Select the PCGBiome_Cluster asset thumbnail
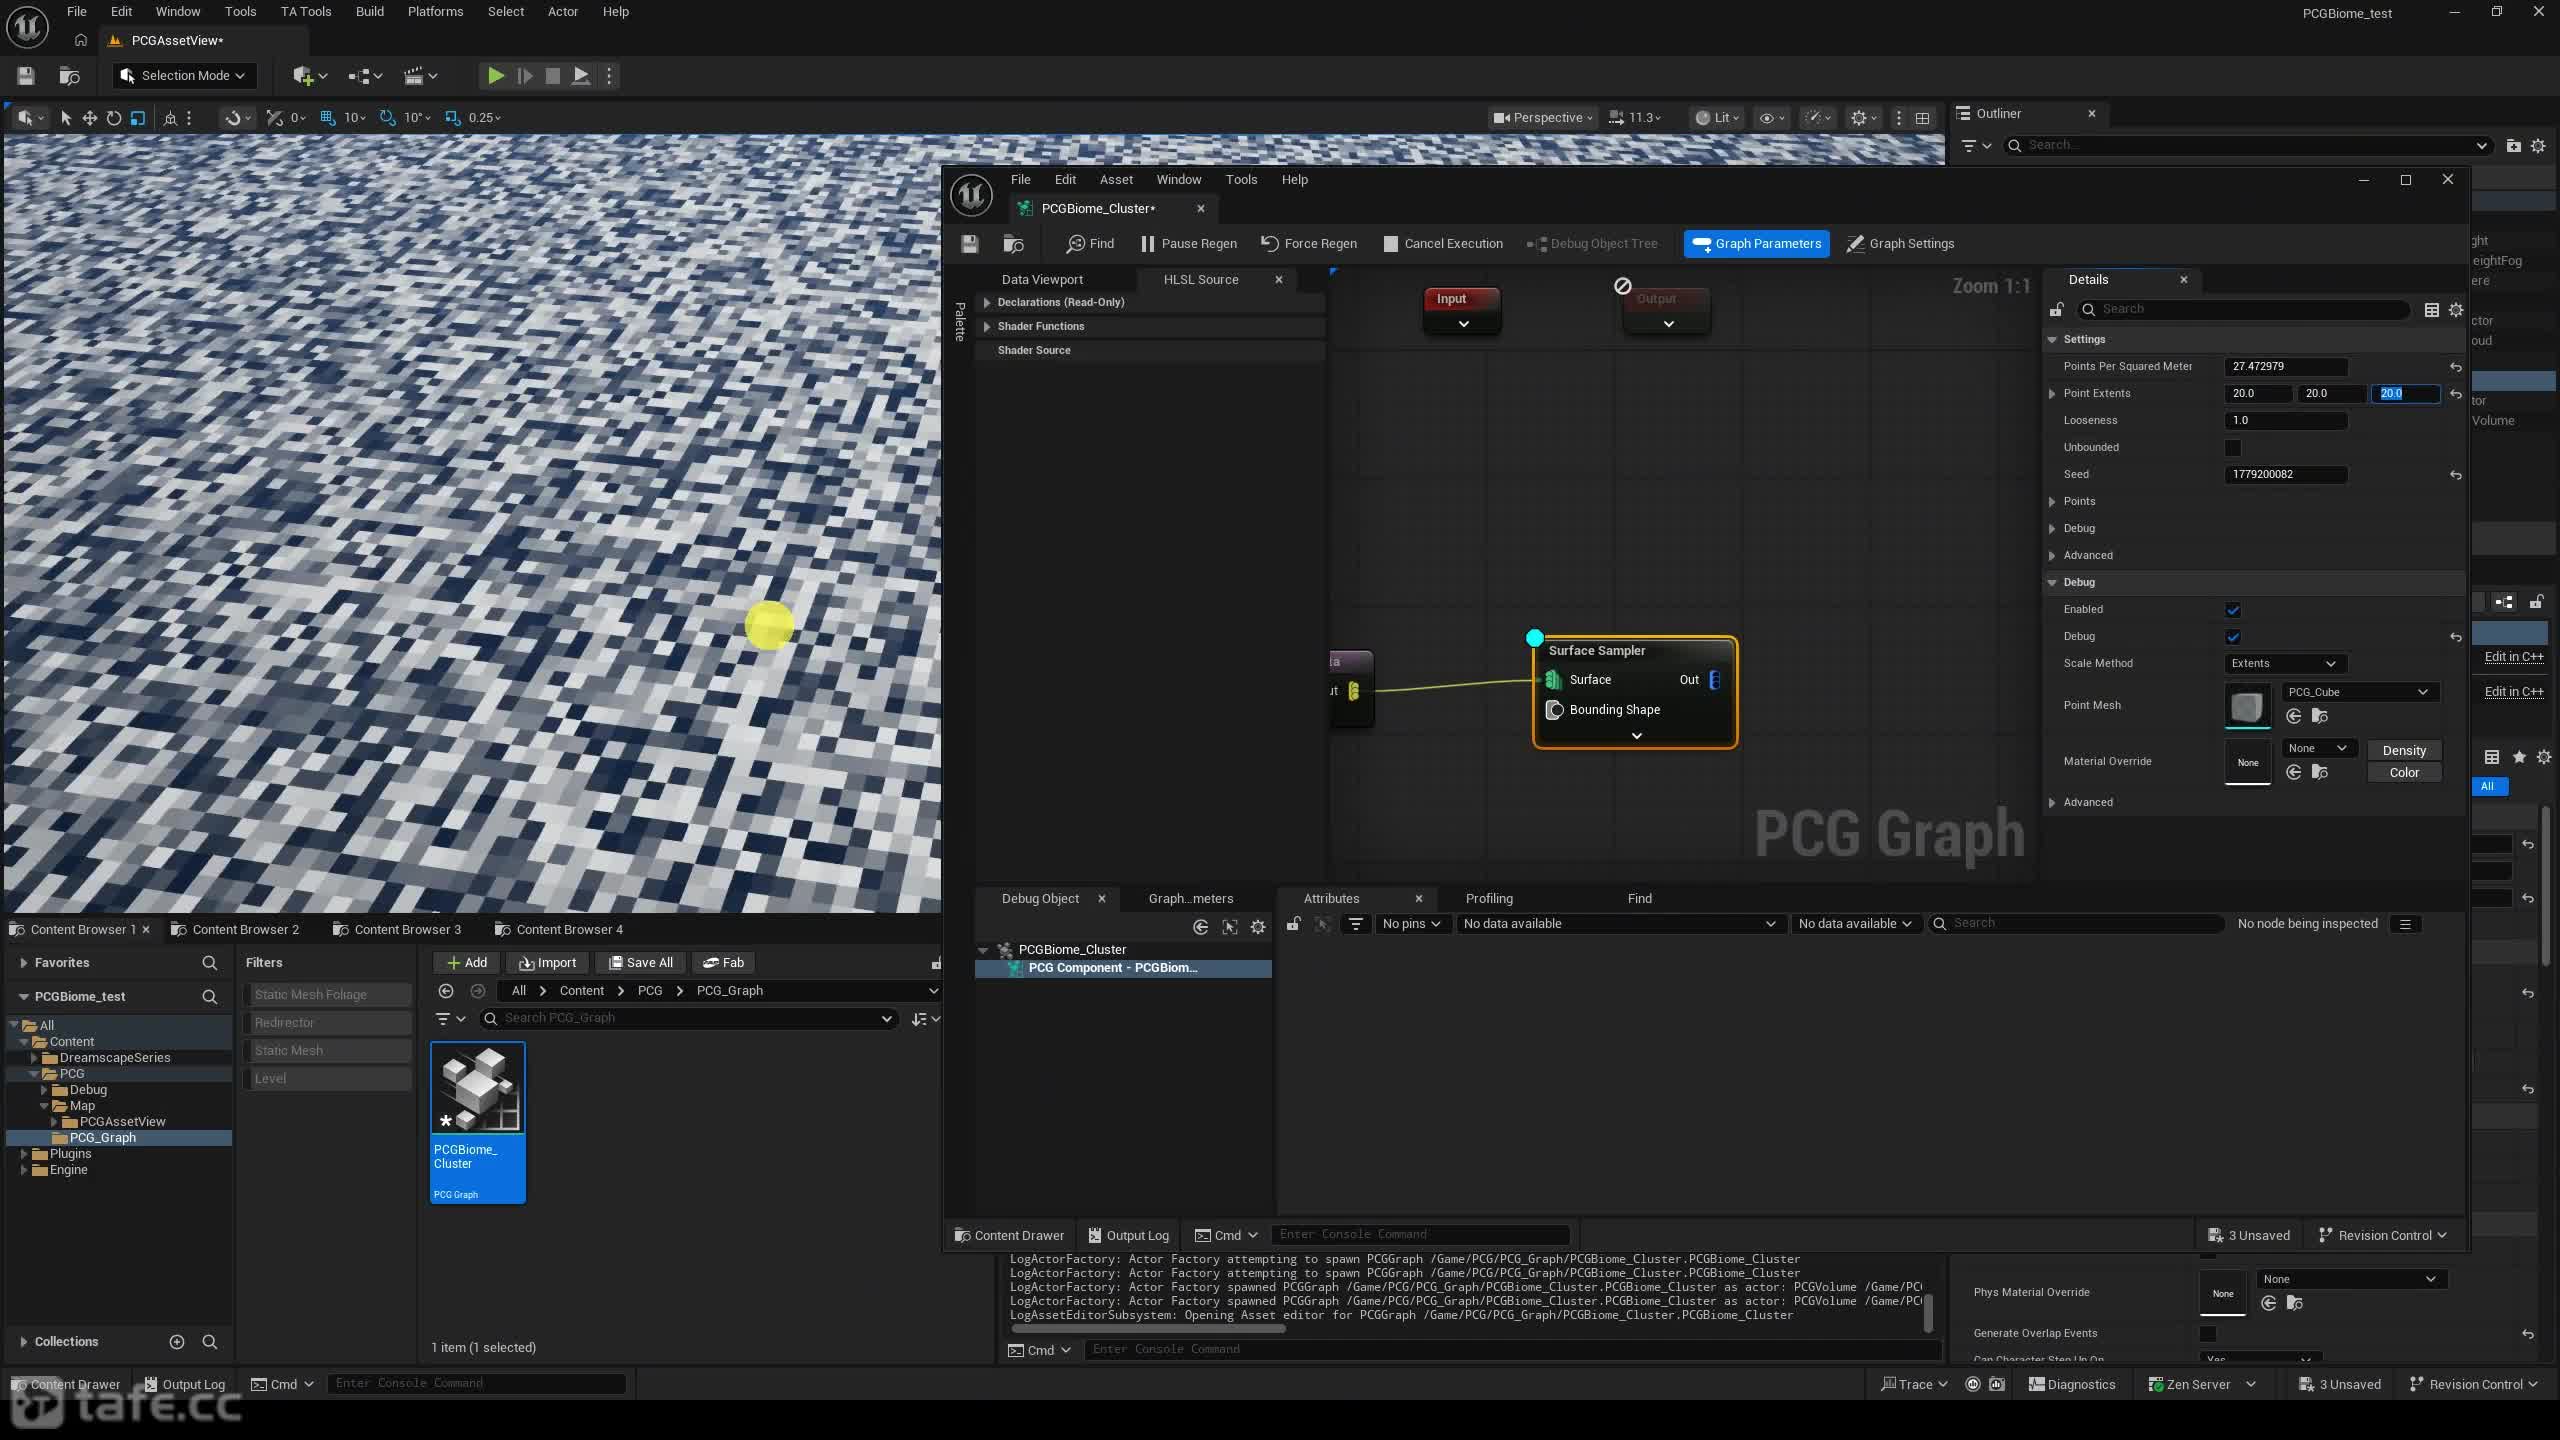Screen dimensions: 2560x1440 coord(478,1122)
